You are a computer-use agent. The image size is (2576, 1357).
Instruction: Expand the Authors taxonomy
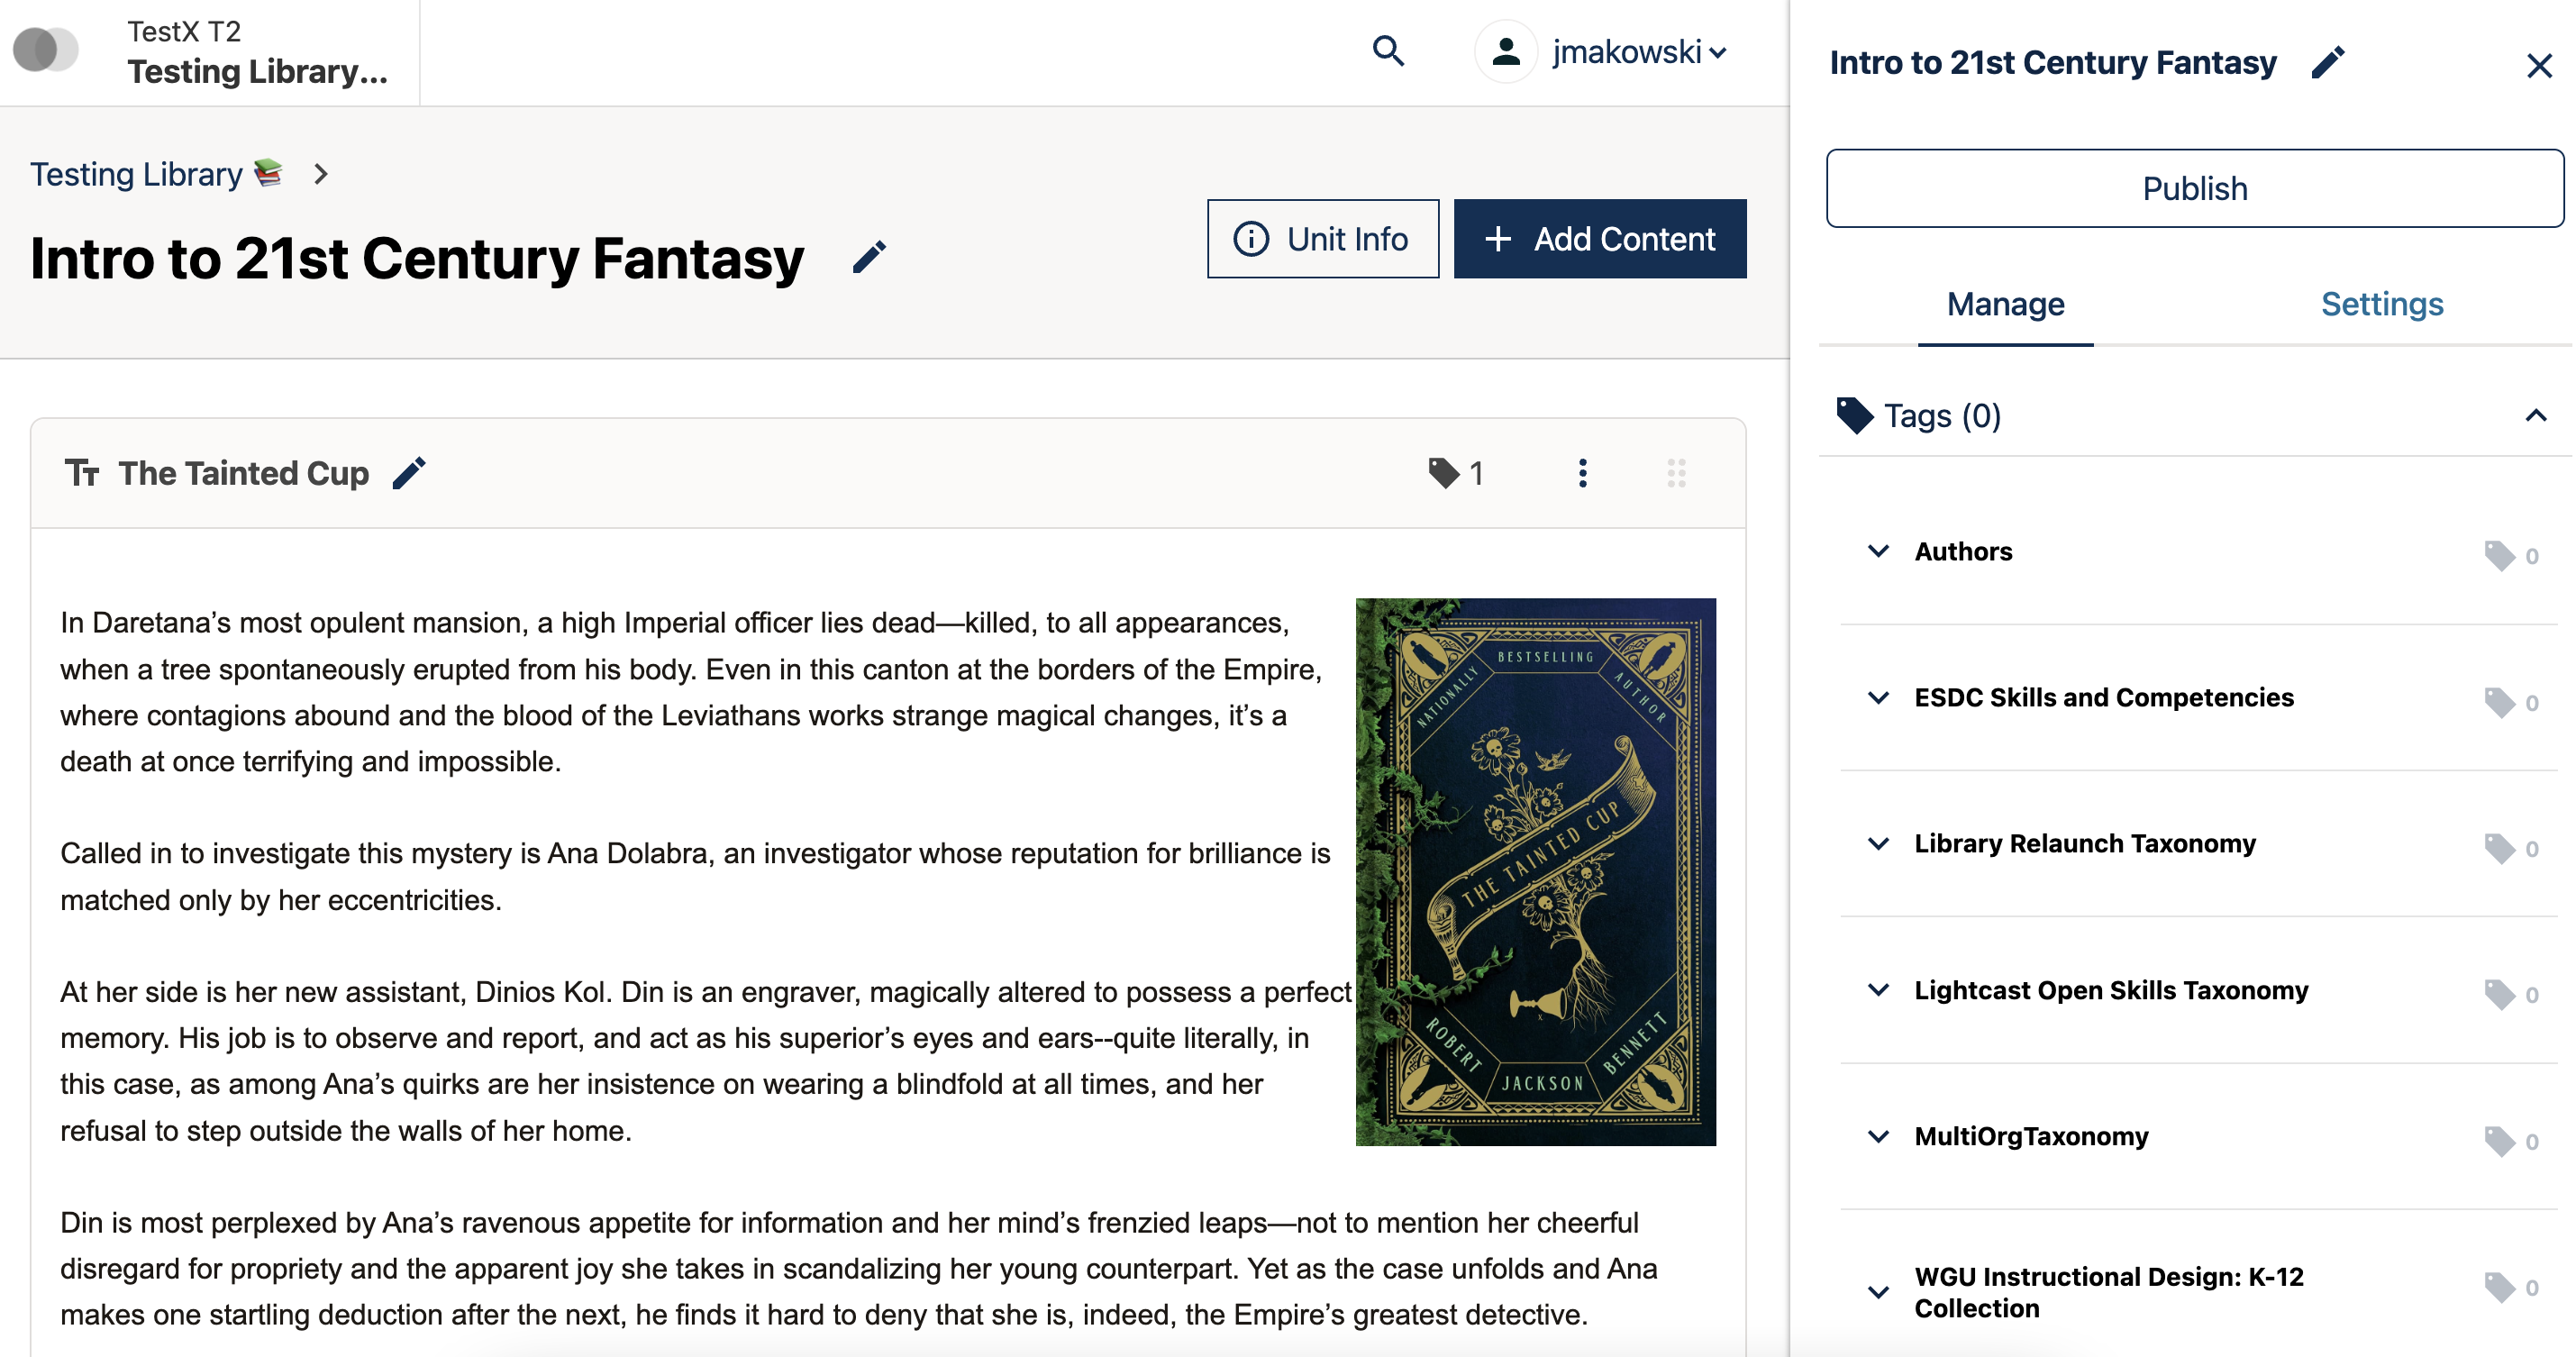pyautogui.click(x=1878, y=551)
